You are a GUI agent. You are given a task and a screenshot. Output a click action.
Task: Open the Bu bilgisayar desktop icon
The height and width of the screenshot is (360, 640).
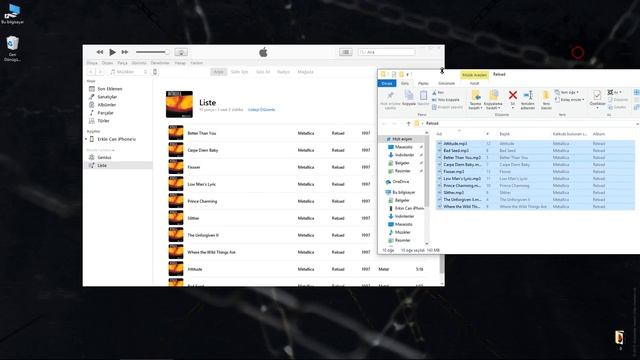(13, 14)
